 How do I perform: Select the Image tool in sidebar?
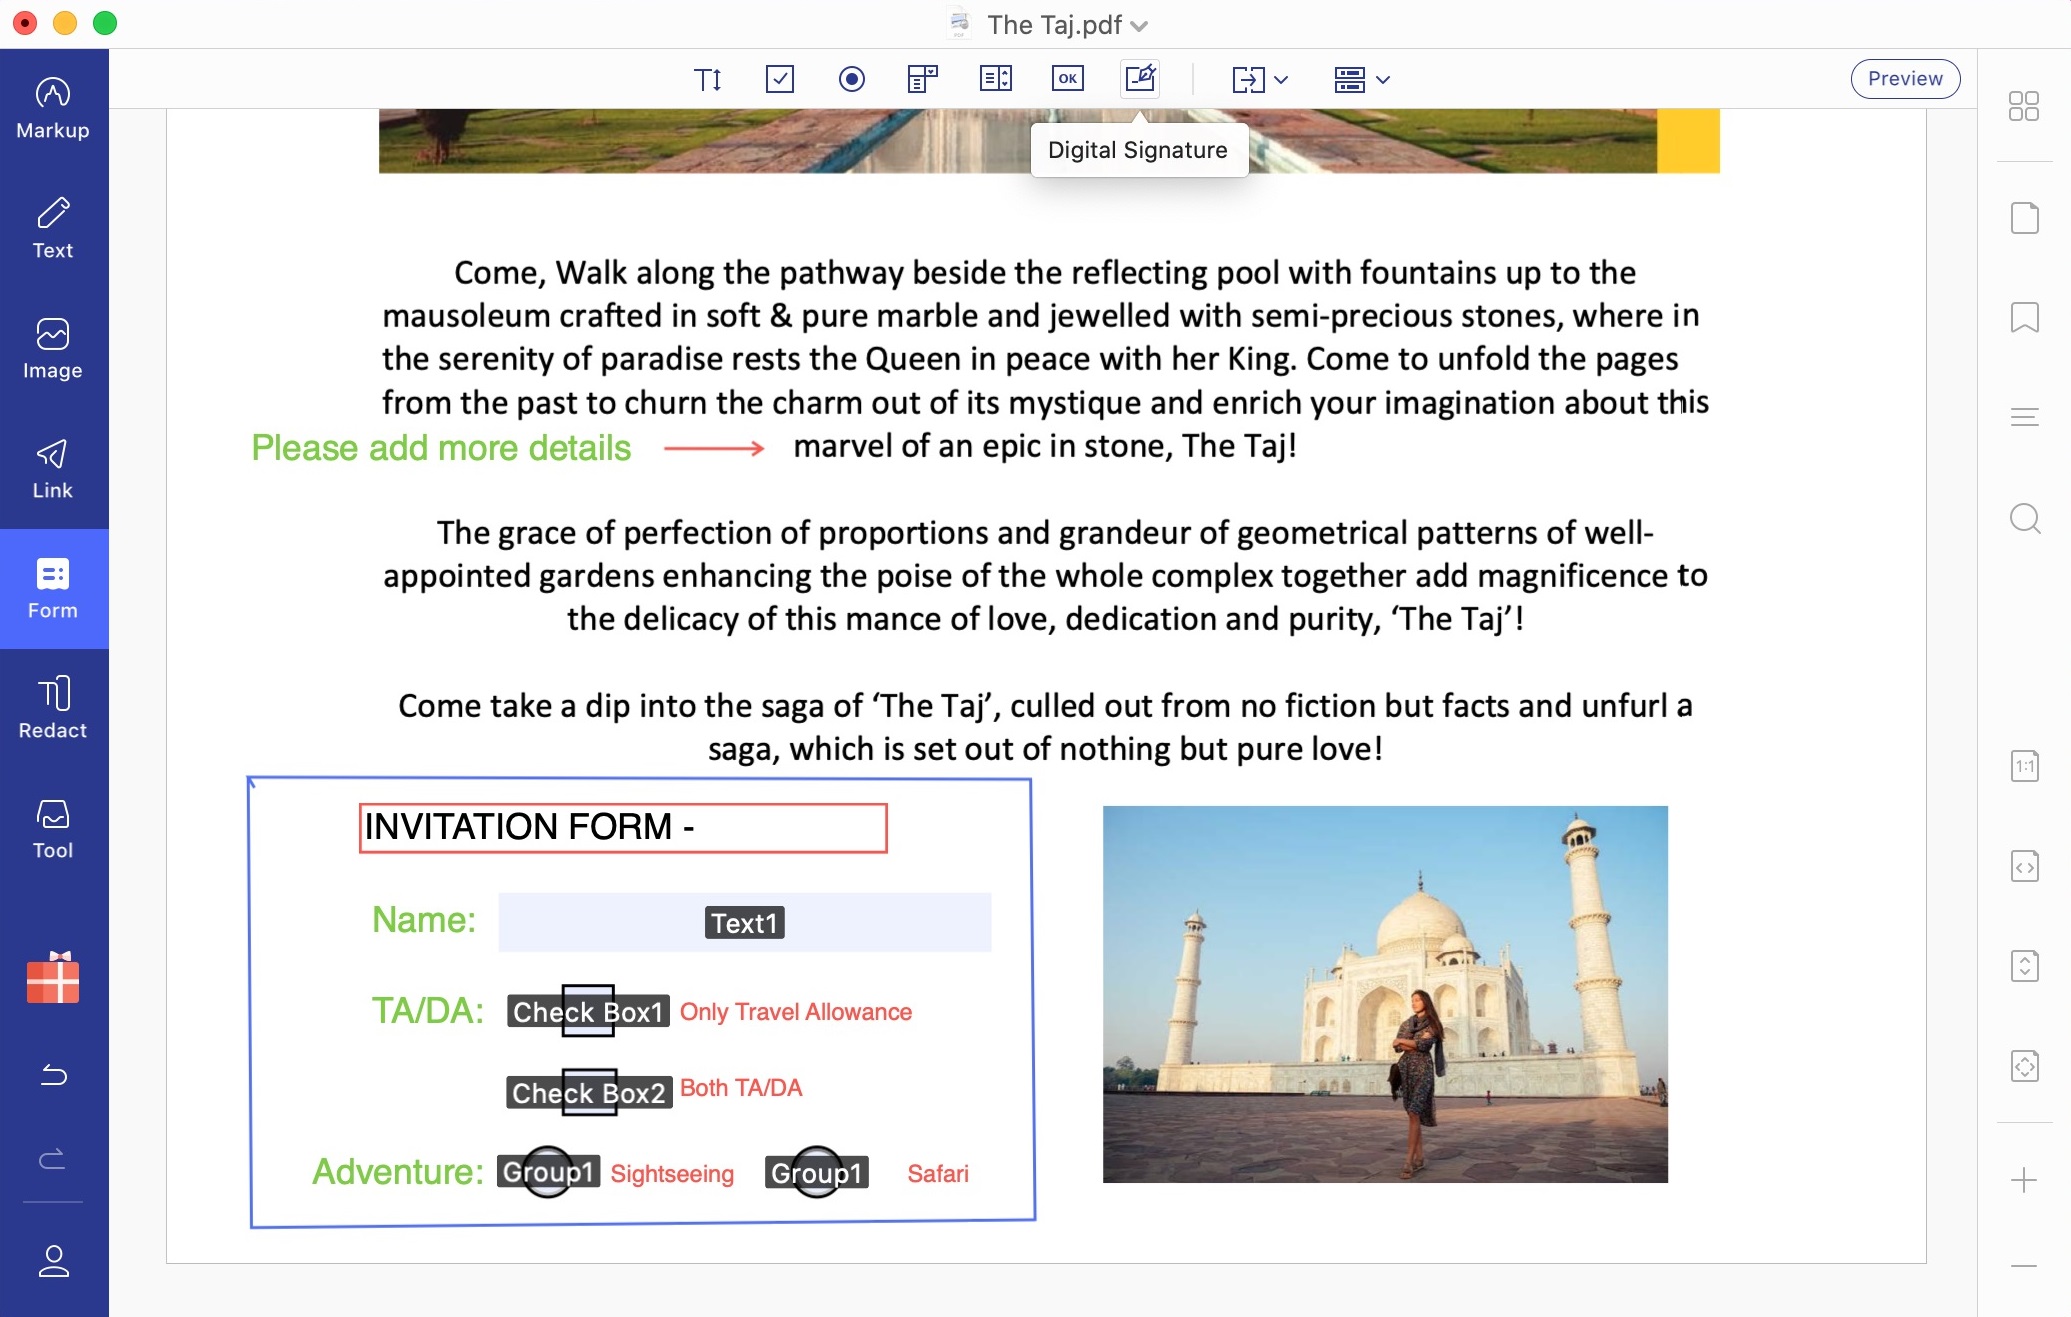pos(51,346)
